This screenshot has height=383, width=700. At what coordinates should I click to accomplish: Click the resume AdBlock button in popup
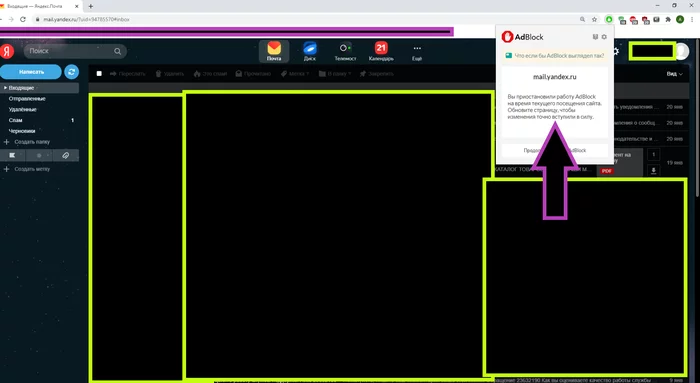coord(555,150)
